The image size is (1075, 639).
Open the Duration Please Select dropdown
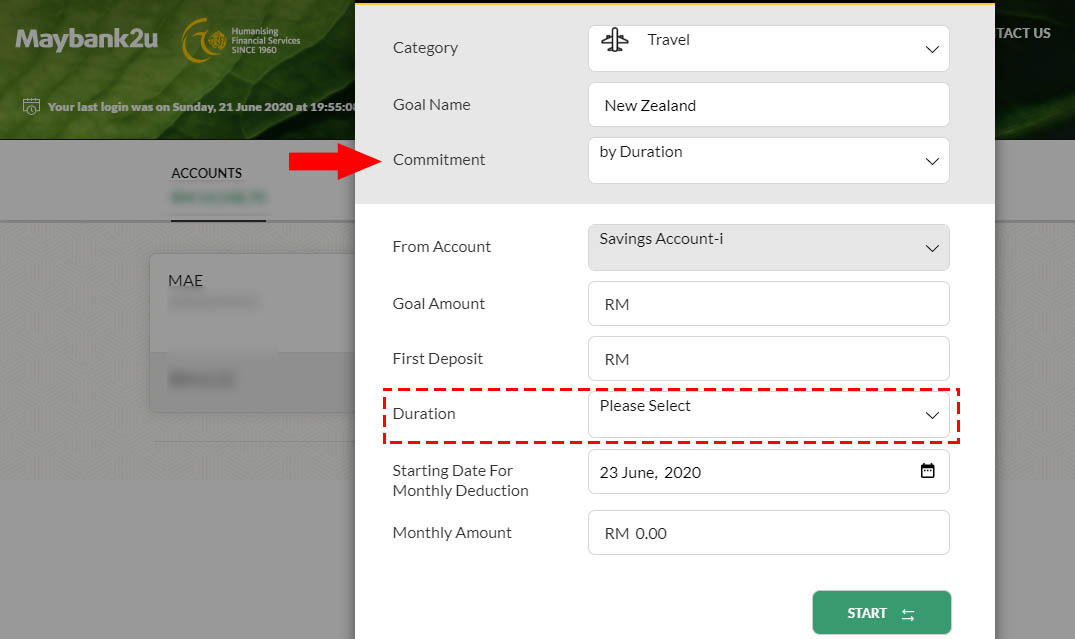[x=769, y=415]
